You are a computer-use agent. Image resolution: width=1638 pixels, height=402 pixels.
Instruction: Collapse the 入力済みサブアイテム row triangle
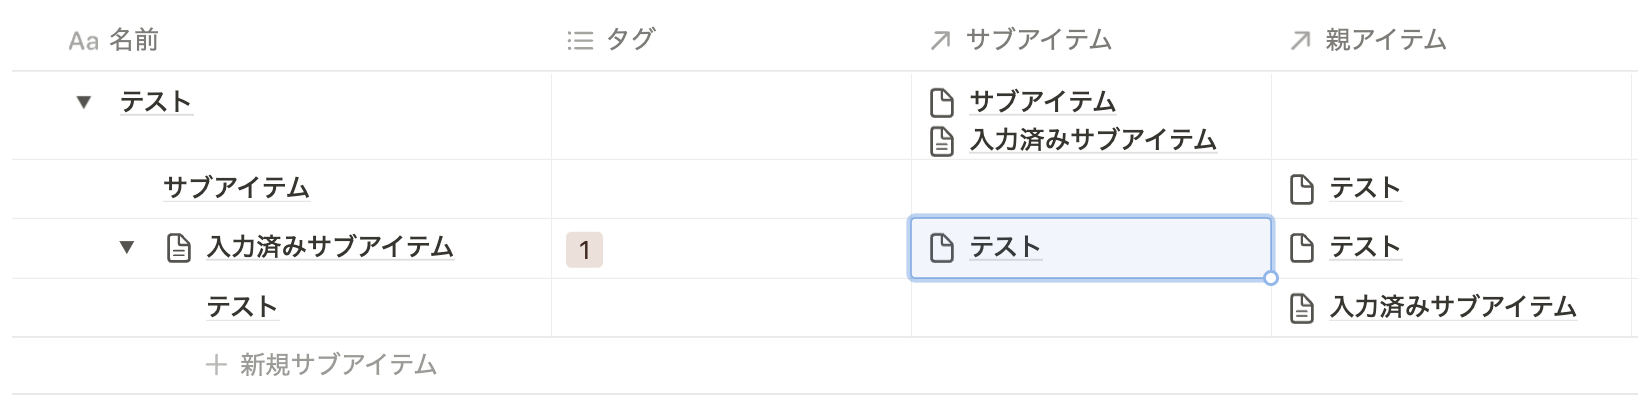pyautogui.click(x=127, y=247)
